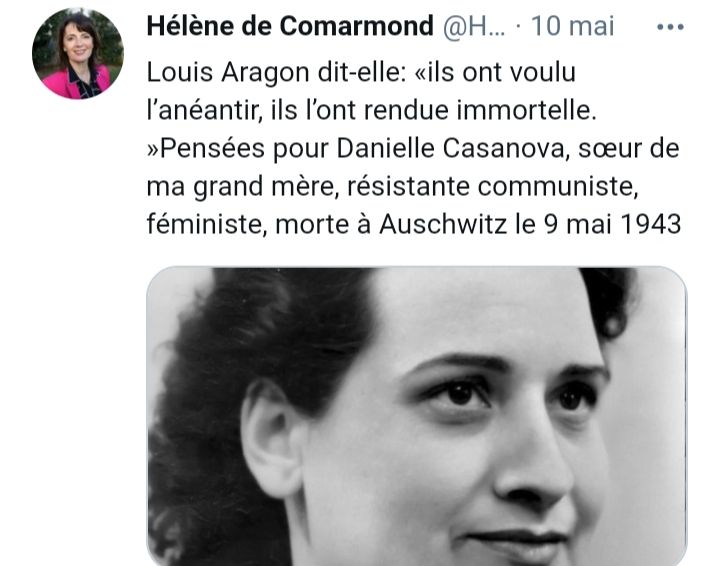Viewport: 720px width, 566px height.
Task: Click the word féministe in the tweet
Action: (207, 224)
